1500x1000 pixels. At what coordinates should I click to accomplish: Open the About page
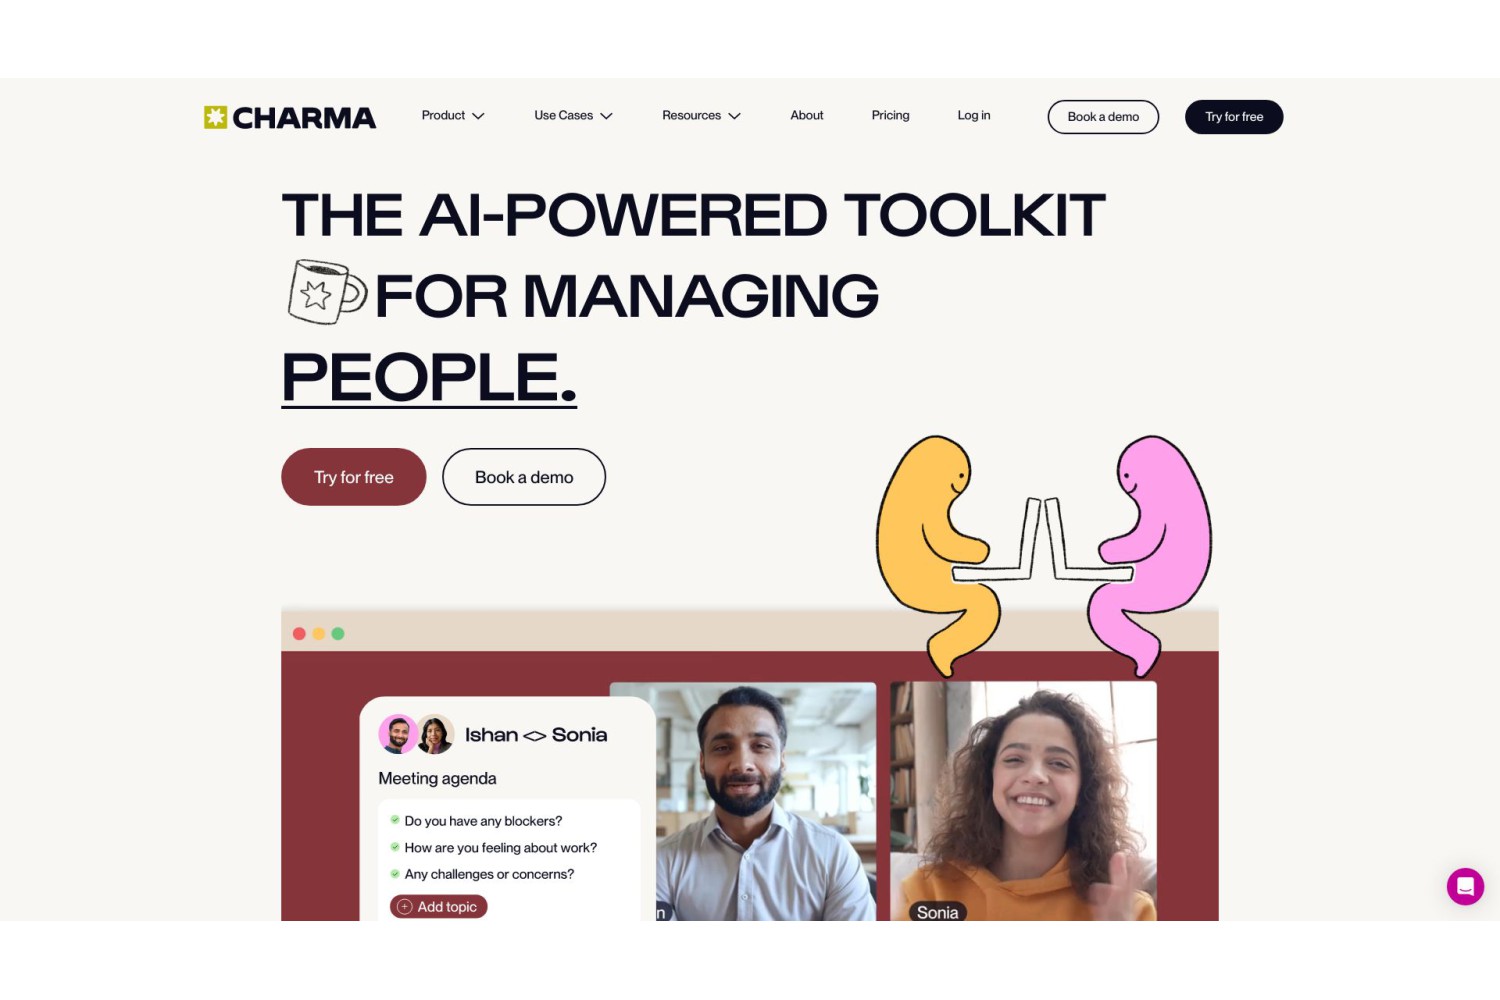click(x=807, y=116)
